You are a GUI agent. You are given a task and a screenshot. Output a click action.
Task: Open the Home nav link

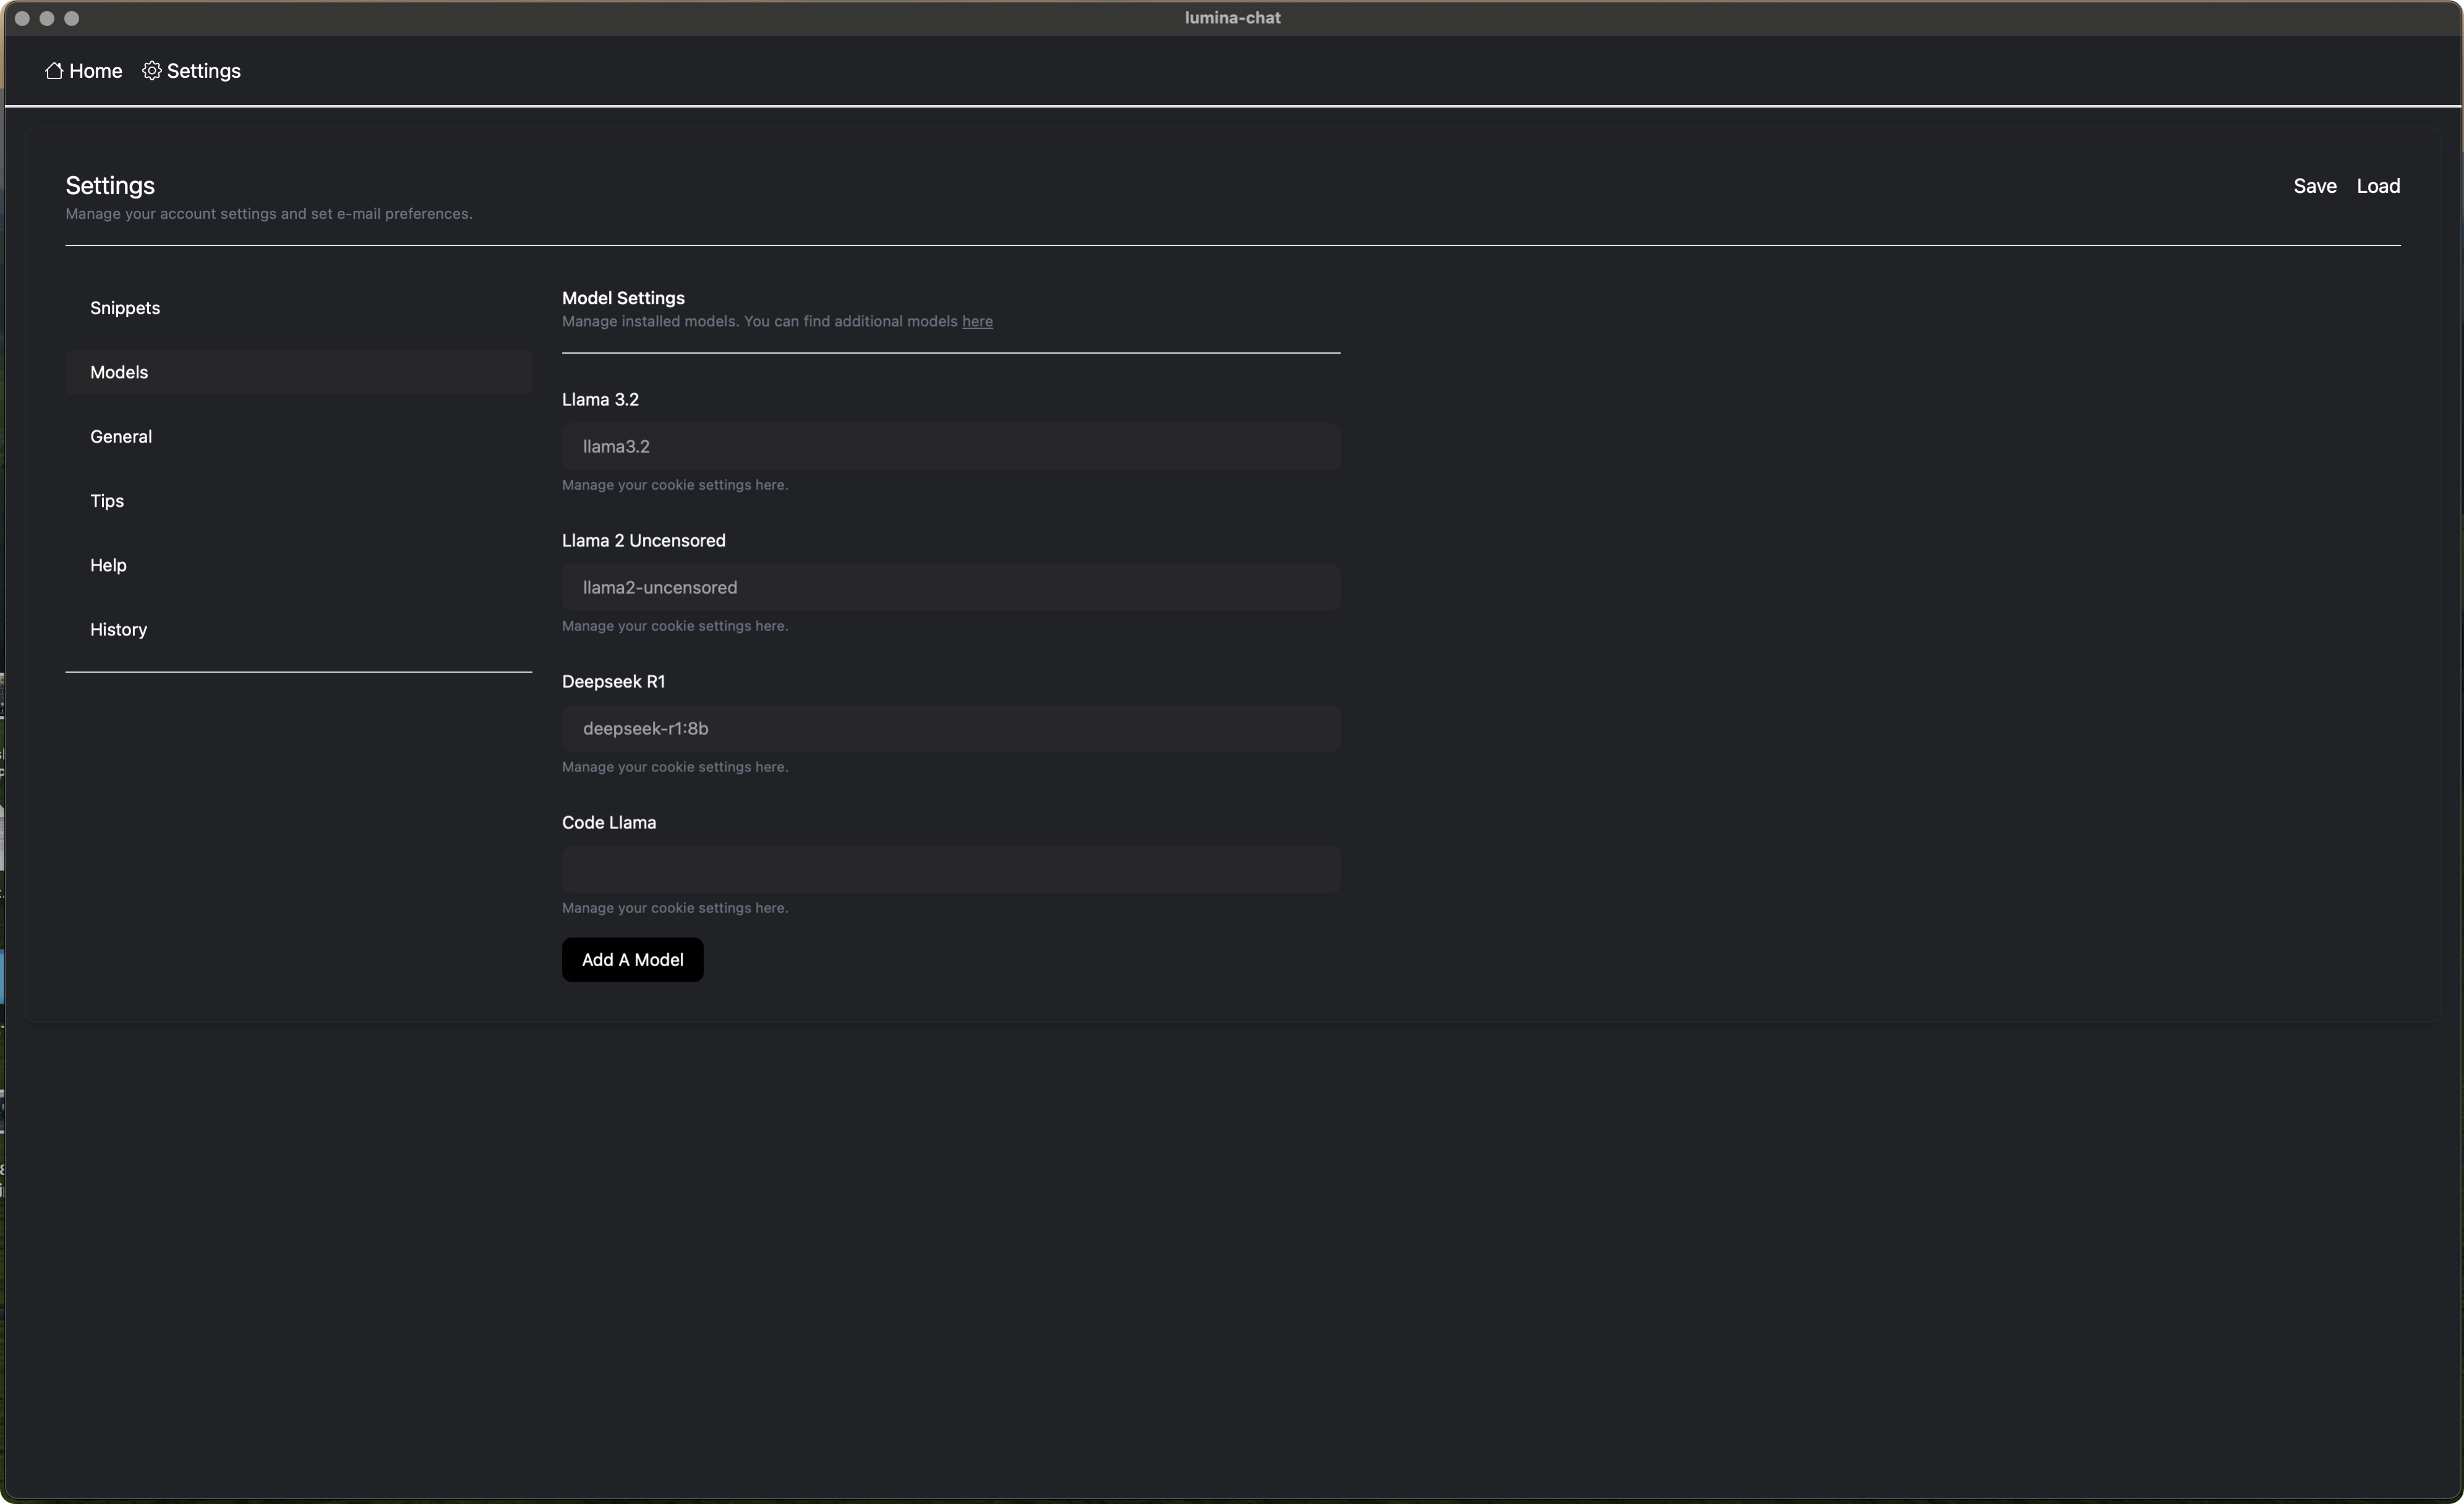(x=84, y=71)
